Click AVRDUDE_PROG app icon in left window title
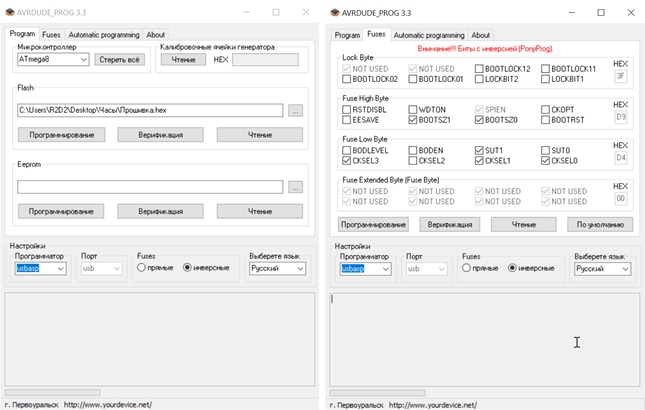This screenshot has height=410, width=645. click(9, 12)
